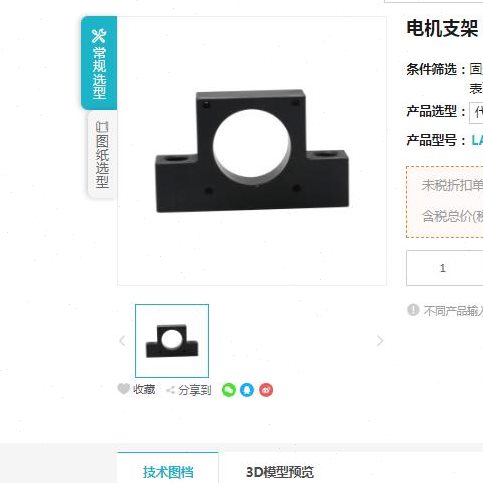The height and width of the screenshot is (483, 483).
Task: Open the 产品选型 dropdown box
Action: (476, 113)
